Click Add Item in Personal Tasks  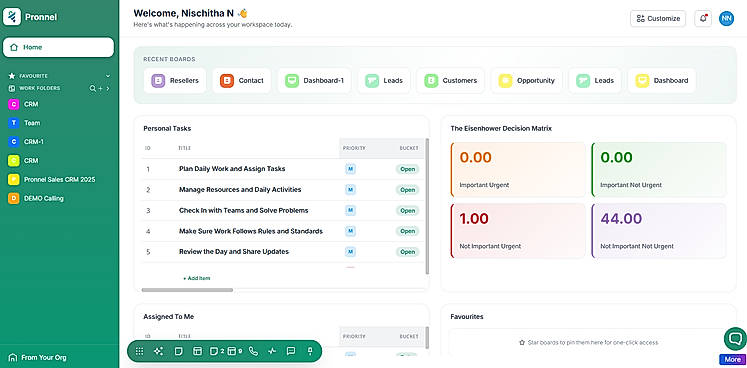point(197,278)
